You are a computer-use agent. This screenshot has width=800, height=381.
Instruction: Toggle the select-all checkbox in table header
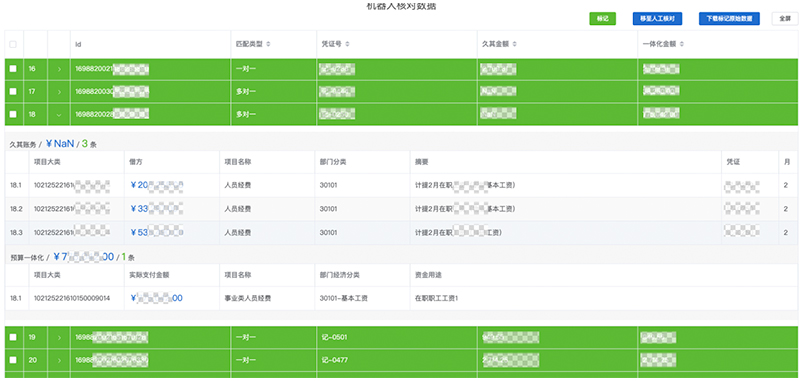(x=13, y=44)
